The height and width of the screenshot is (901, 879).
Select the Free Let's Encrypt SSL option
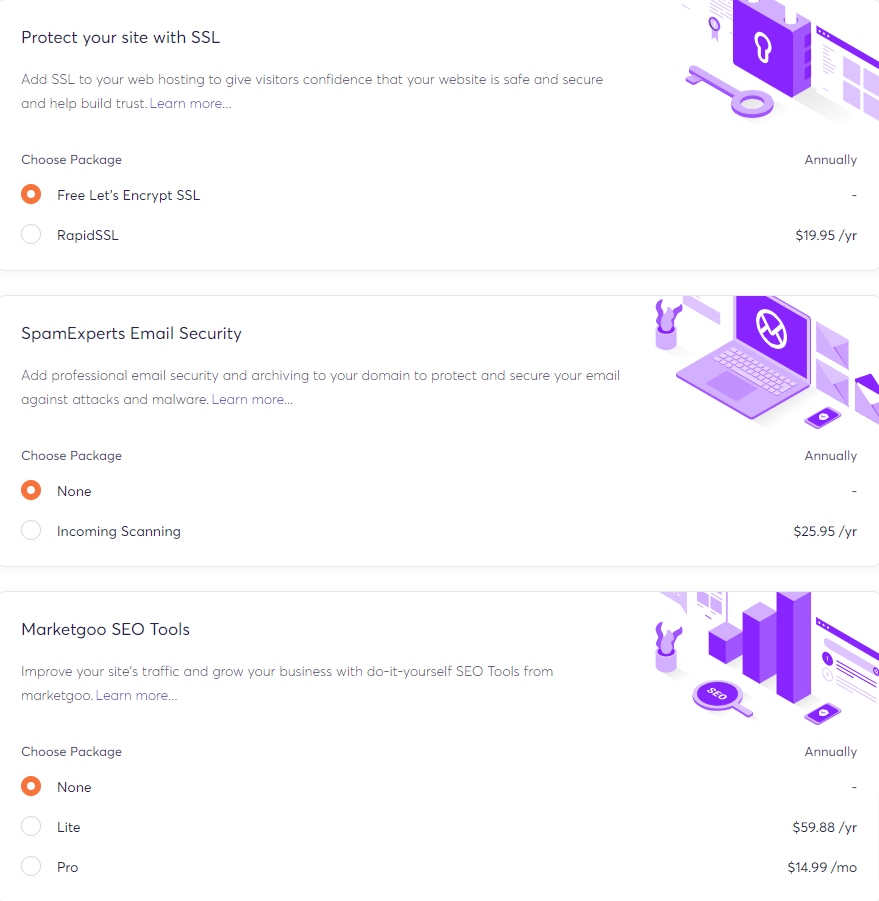(30, 194)
